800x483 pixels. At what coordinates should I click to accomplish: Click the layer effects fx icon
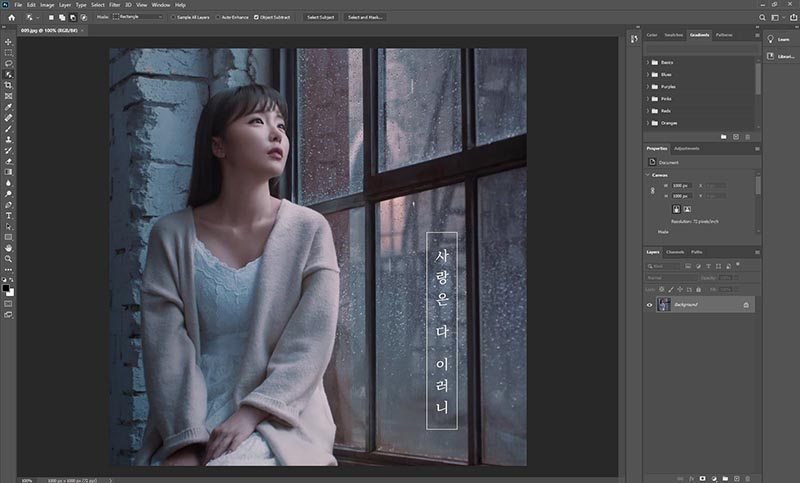692,478
